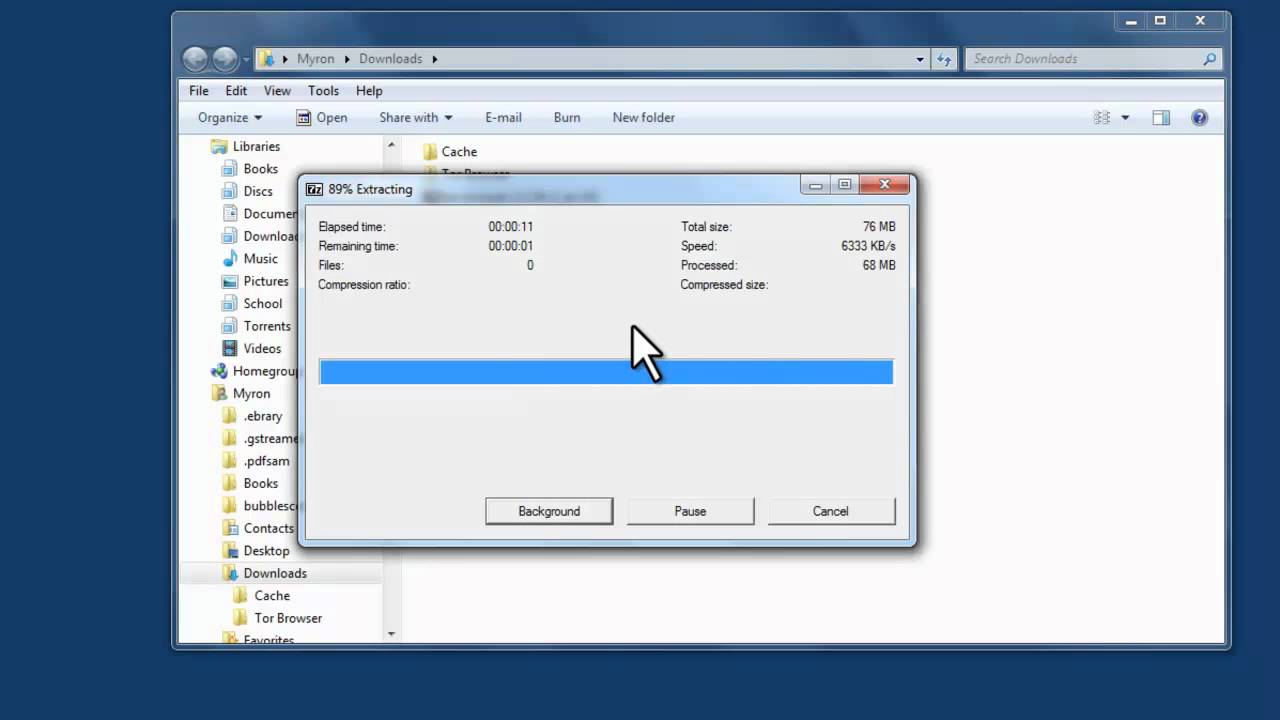Click the search magnifier icon

point(1210,59)
